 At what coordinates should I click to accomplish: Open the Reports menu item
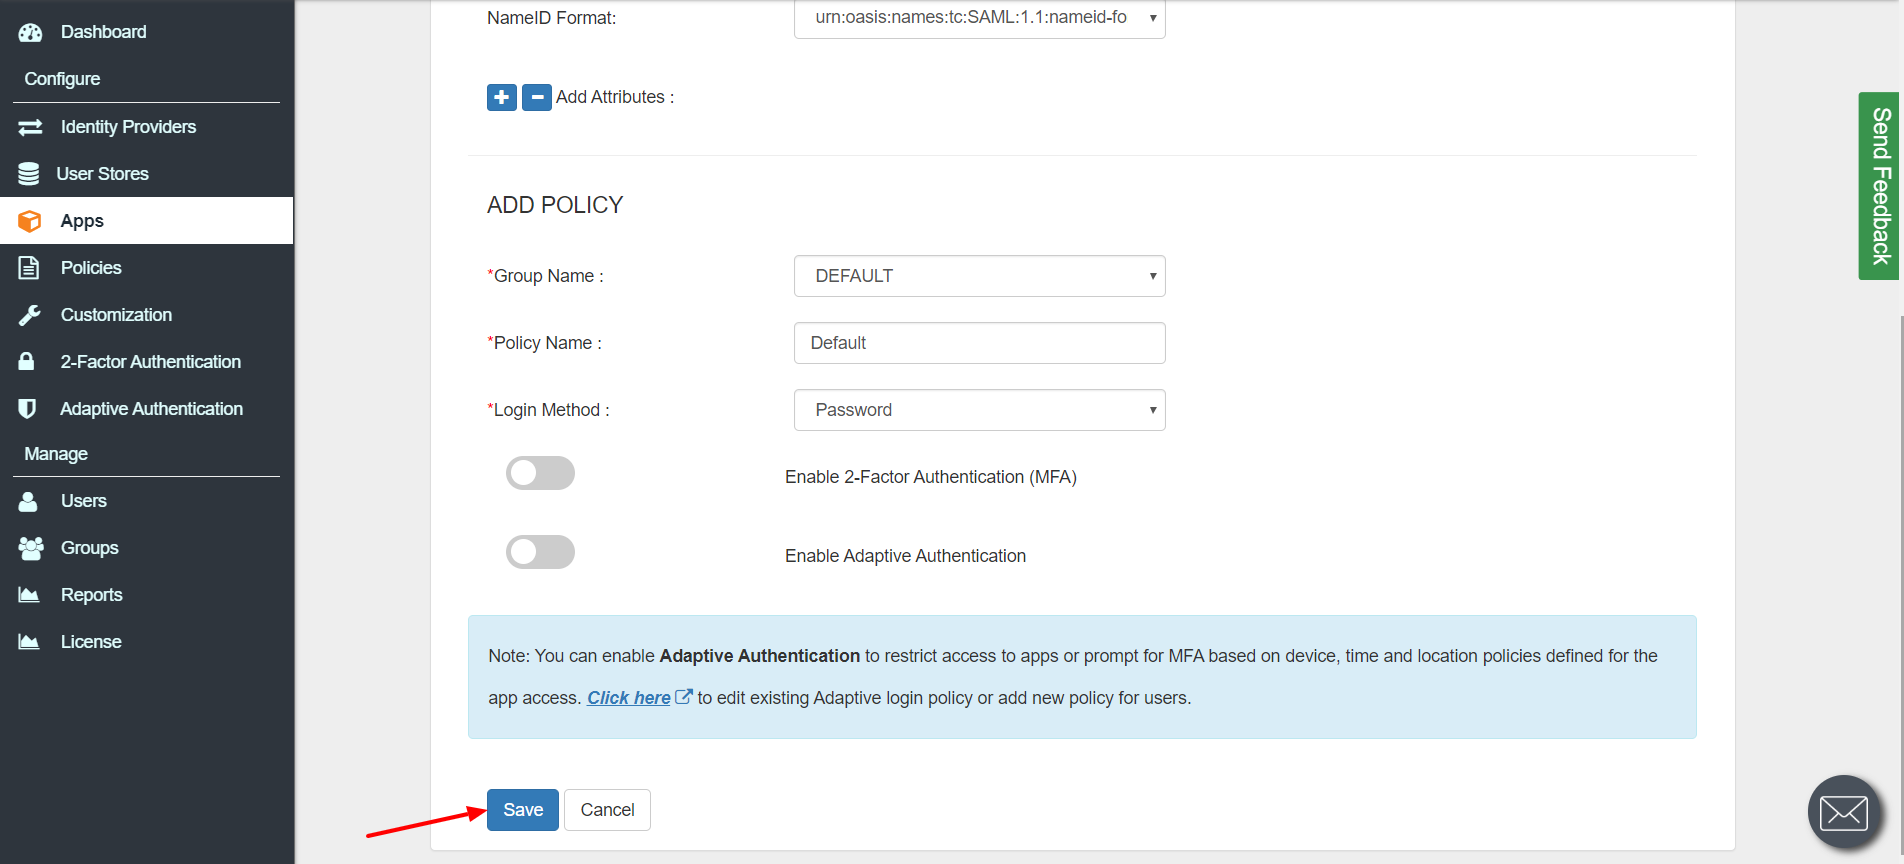pos(91,595)
